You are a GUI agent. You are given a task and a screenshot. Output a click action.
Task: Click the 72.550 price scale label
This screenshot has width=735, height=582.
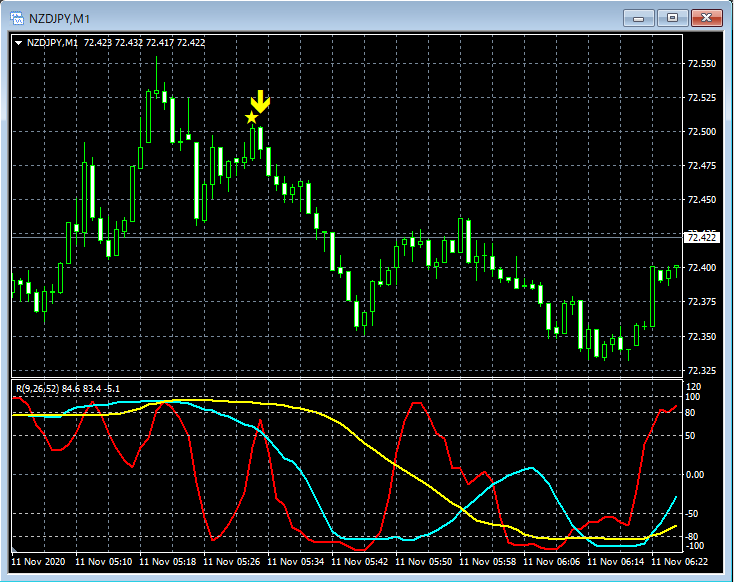[x=702, y=64]
